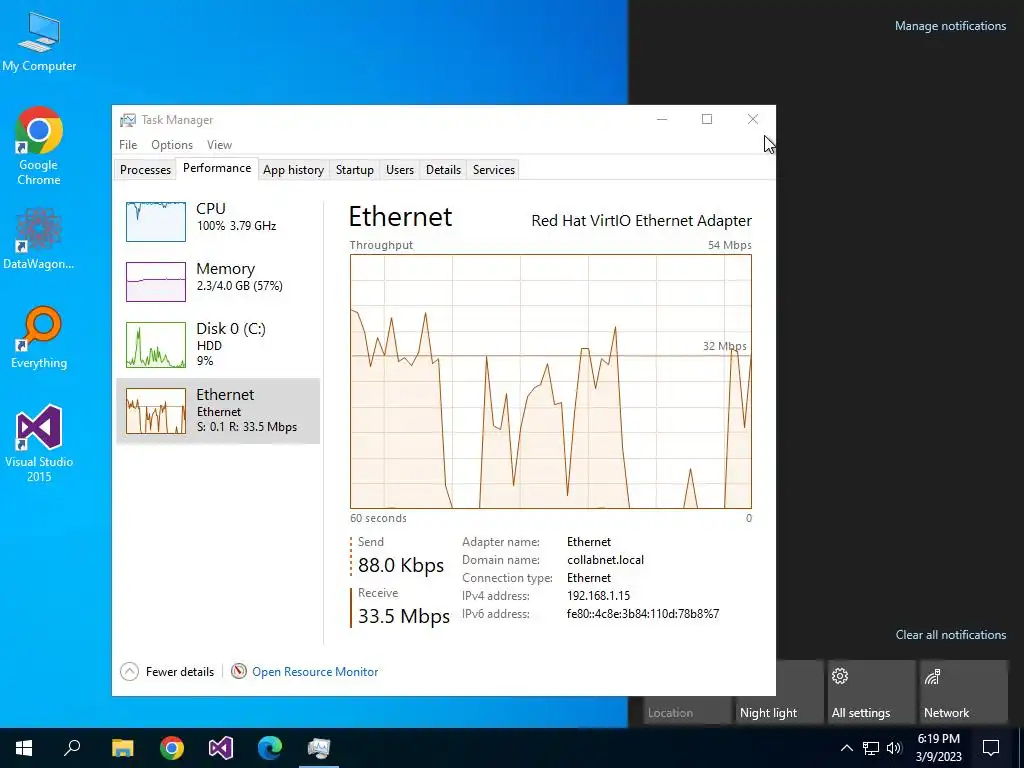This screenshot has height=768, width=1024.
Task: Open Everything search desktop shortcut
Action: tap(39, 337)
